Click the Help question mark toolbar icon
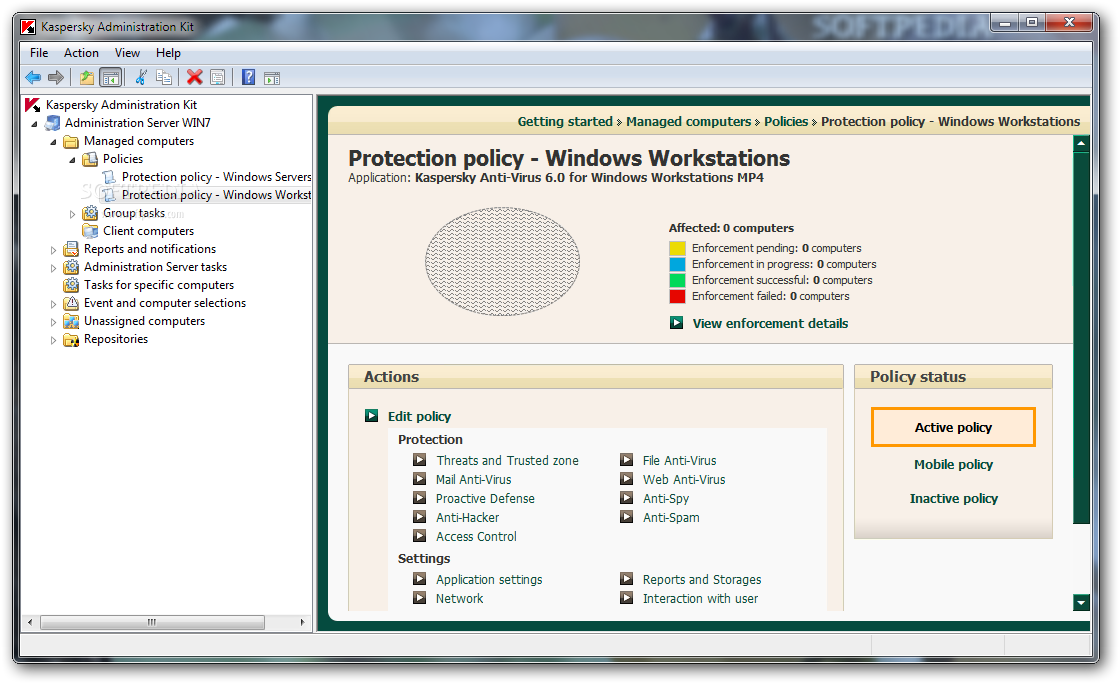Viewport: 1120px width, 684px height. 249,77
